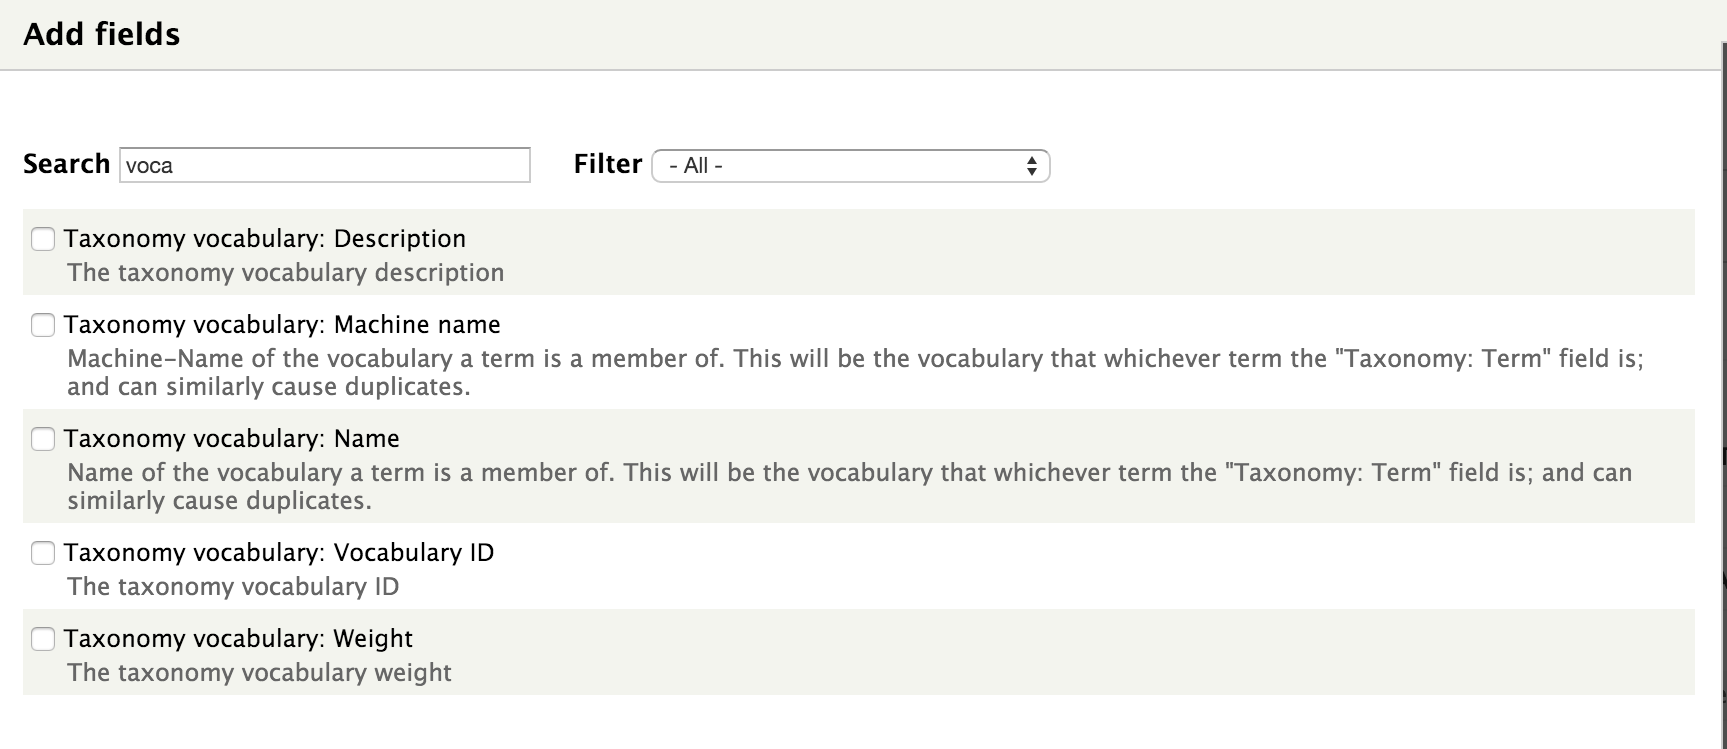This screenshot has height=749, width=1727.
Task: Enable the Taxonomy vocabulary: Description checkbox
Action: (x=43, y=239)
